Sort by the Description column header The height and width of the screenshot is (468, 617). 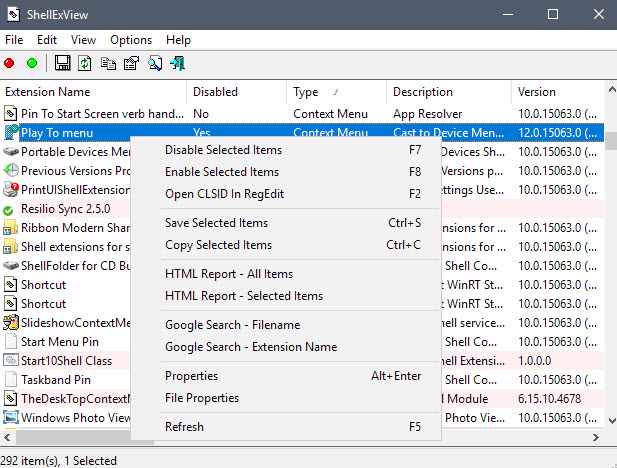449,92
